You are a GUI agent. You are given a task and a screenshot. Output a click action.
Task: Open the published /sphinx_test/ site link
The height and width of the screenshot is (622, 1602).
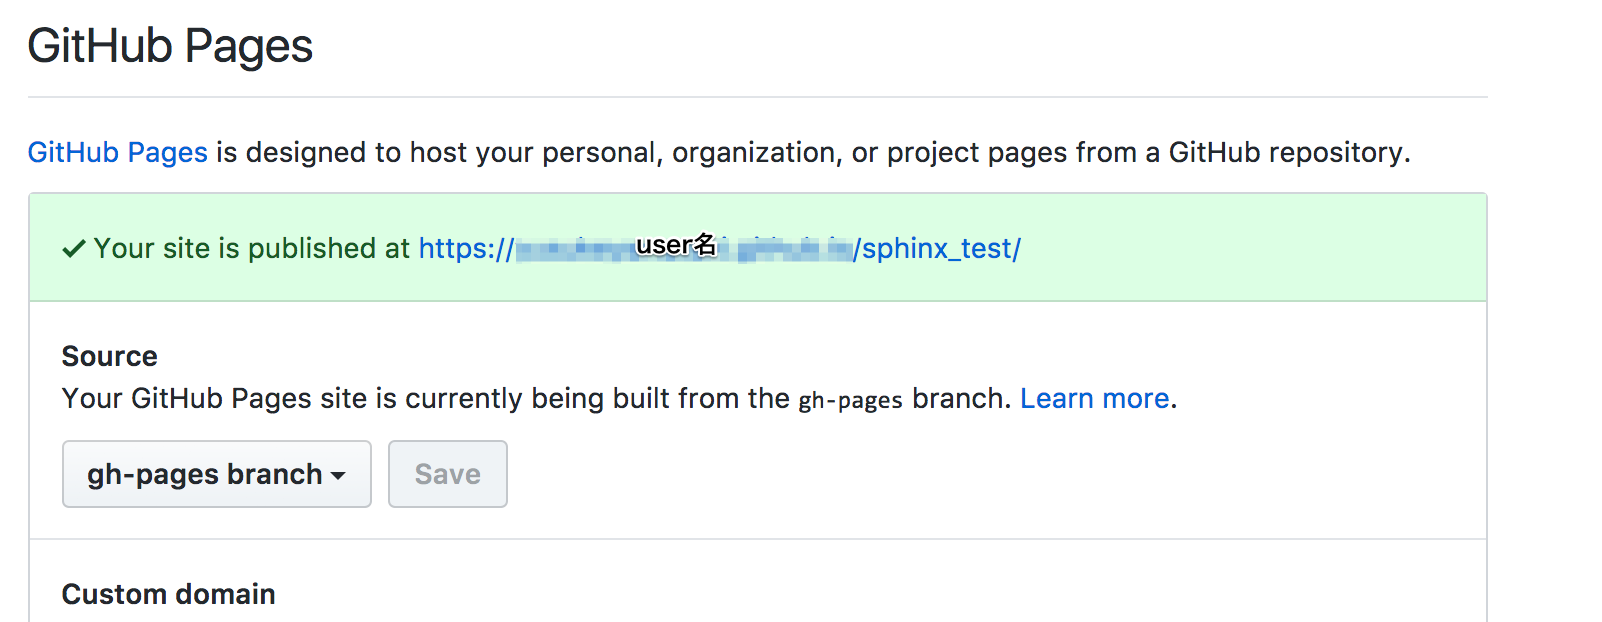(938, 248)
